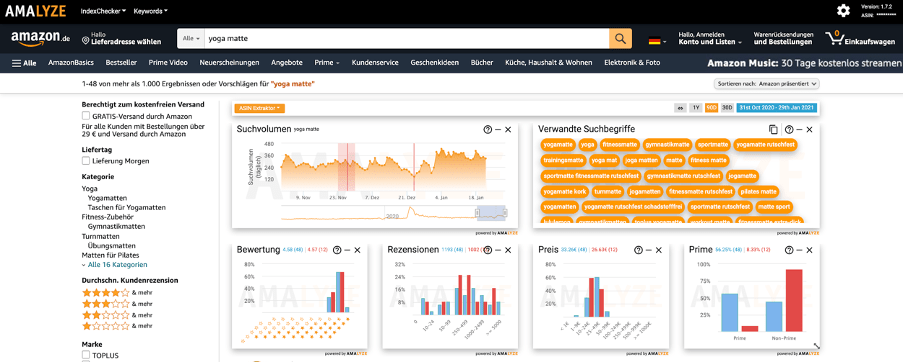The height and width of the screenshot is (362, 904).
Task: Filter by four stars & mehr
Action: tap(118, 292)
